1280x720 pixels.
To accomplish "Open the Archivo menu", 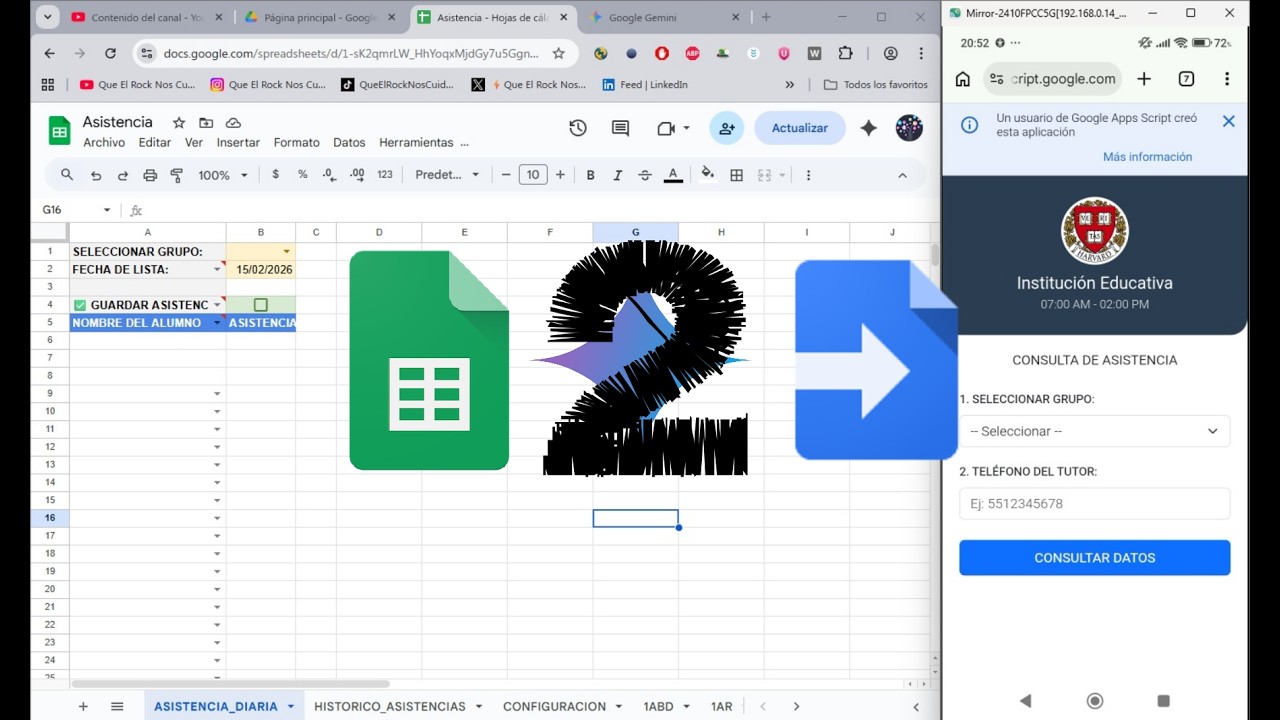I will tap(104, 143).
